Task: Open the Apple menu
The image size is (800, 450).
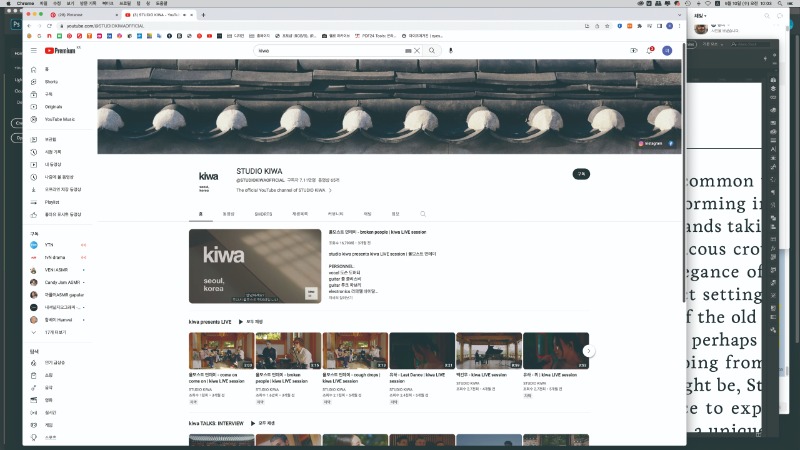Action: [x=8, y=3]
